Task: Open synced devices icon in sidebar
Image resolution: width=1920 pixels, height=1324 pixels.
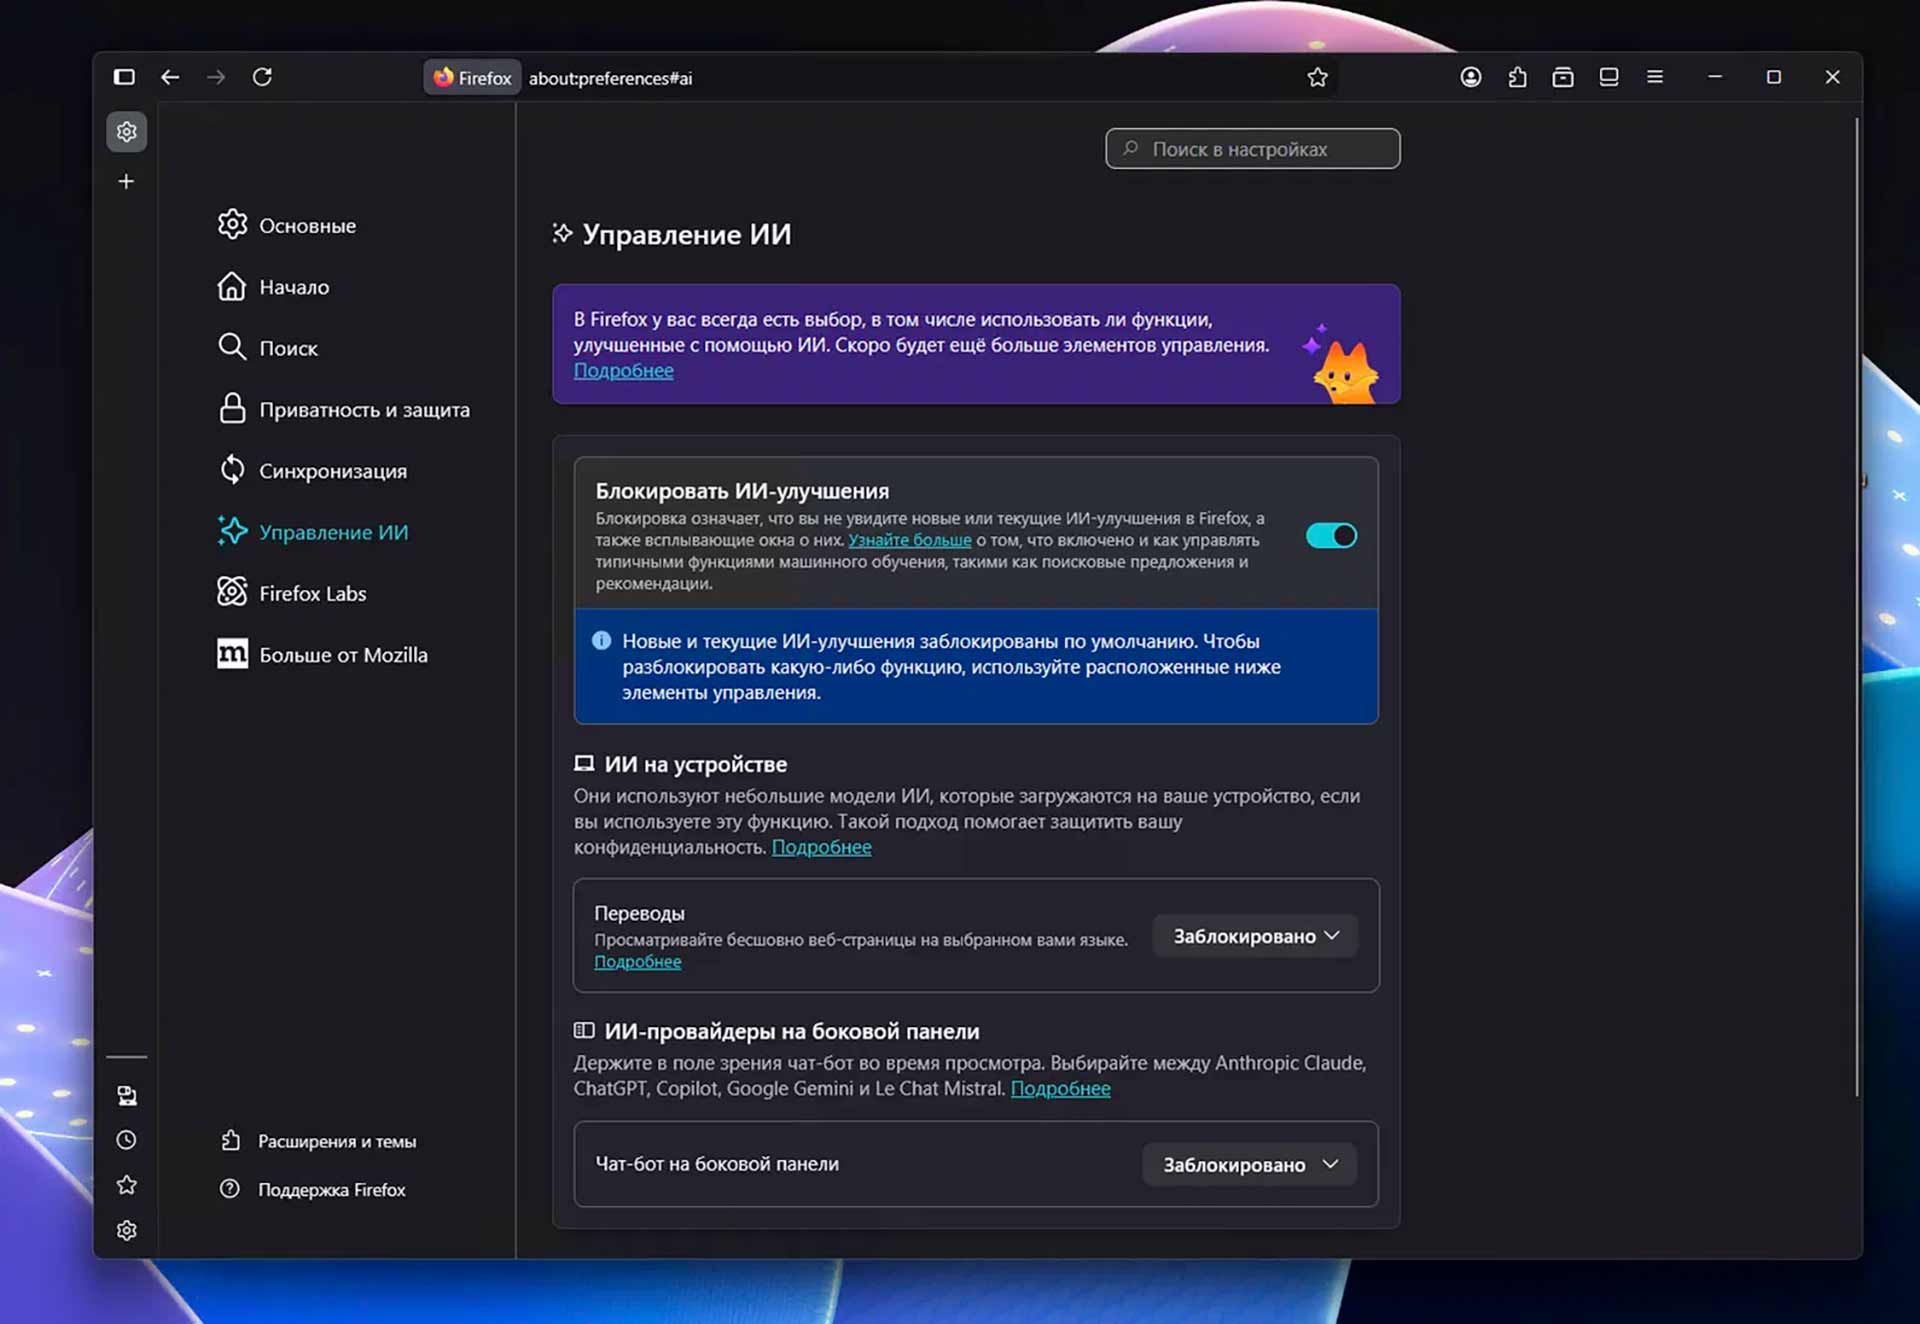Action: pyautogui.click(x=126, y=1095)
